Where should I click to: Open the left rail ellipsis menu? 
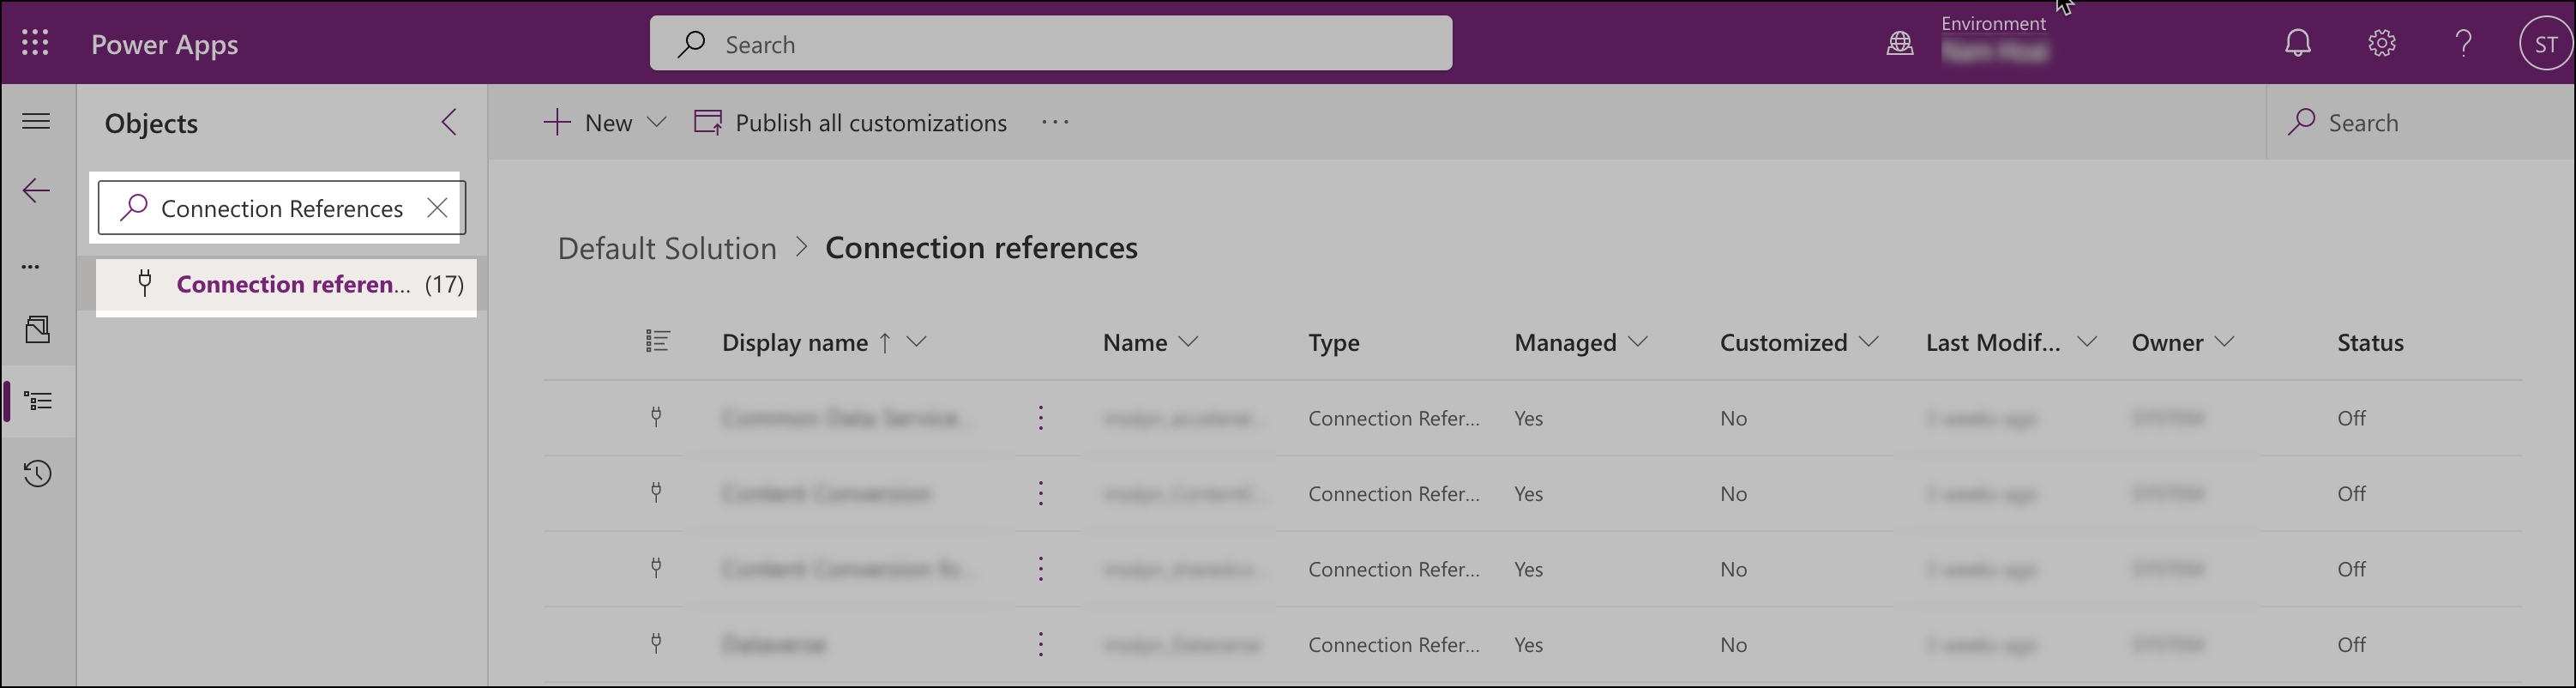click(31, 266)
